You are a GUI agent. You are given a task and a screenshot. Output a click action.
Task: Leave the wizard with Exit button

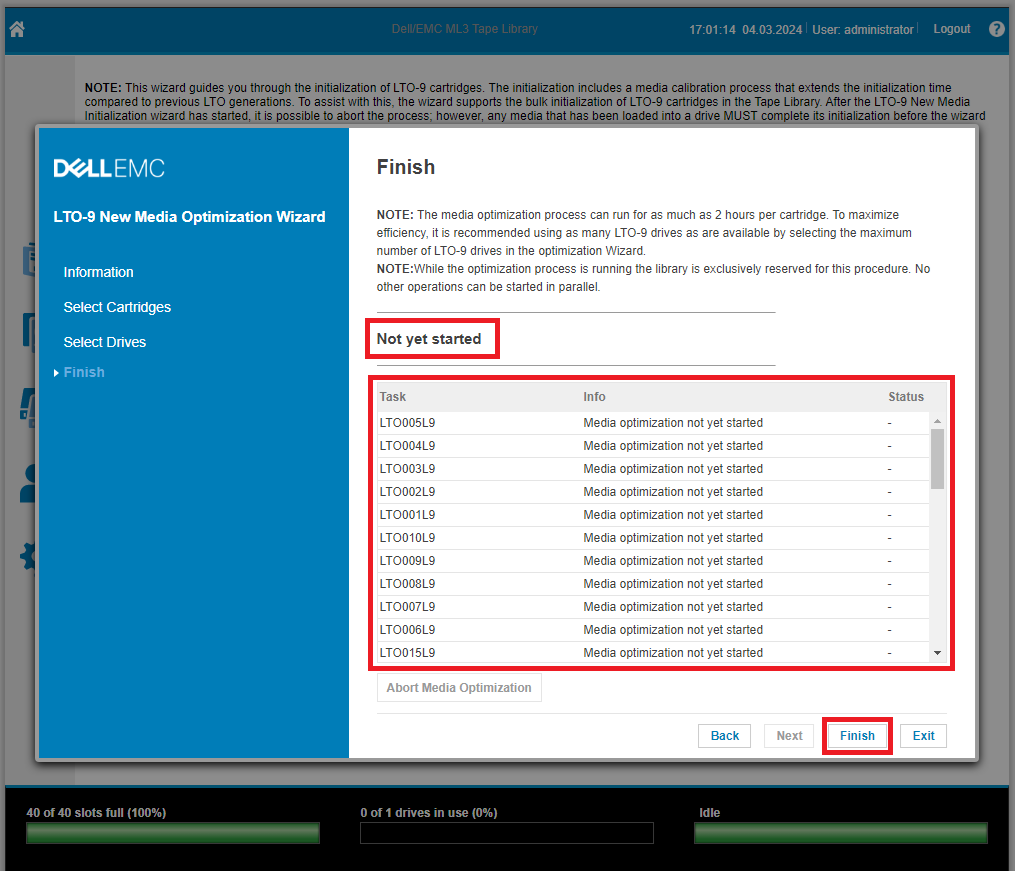pos(923,736)
